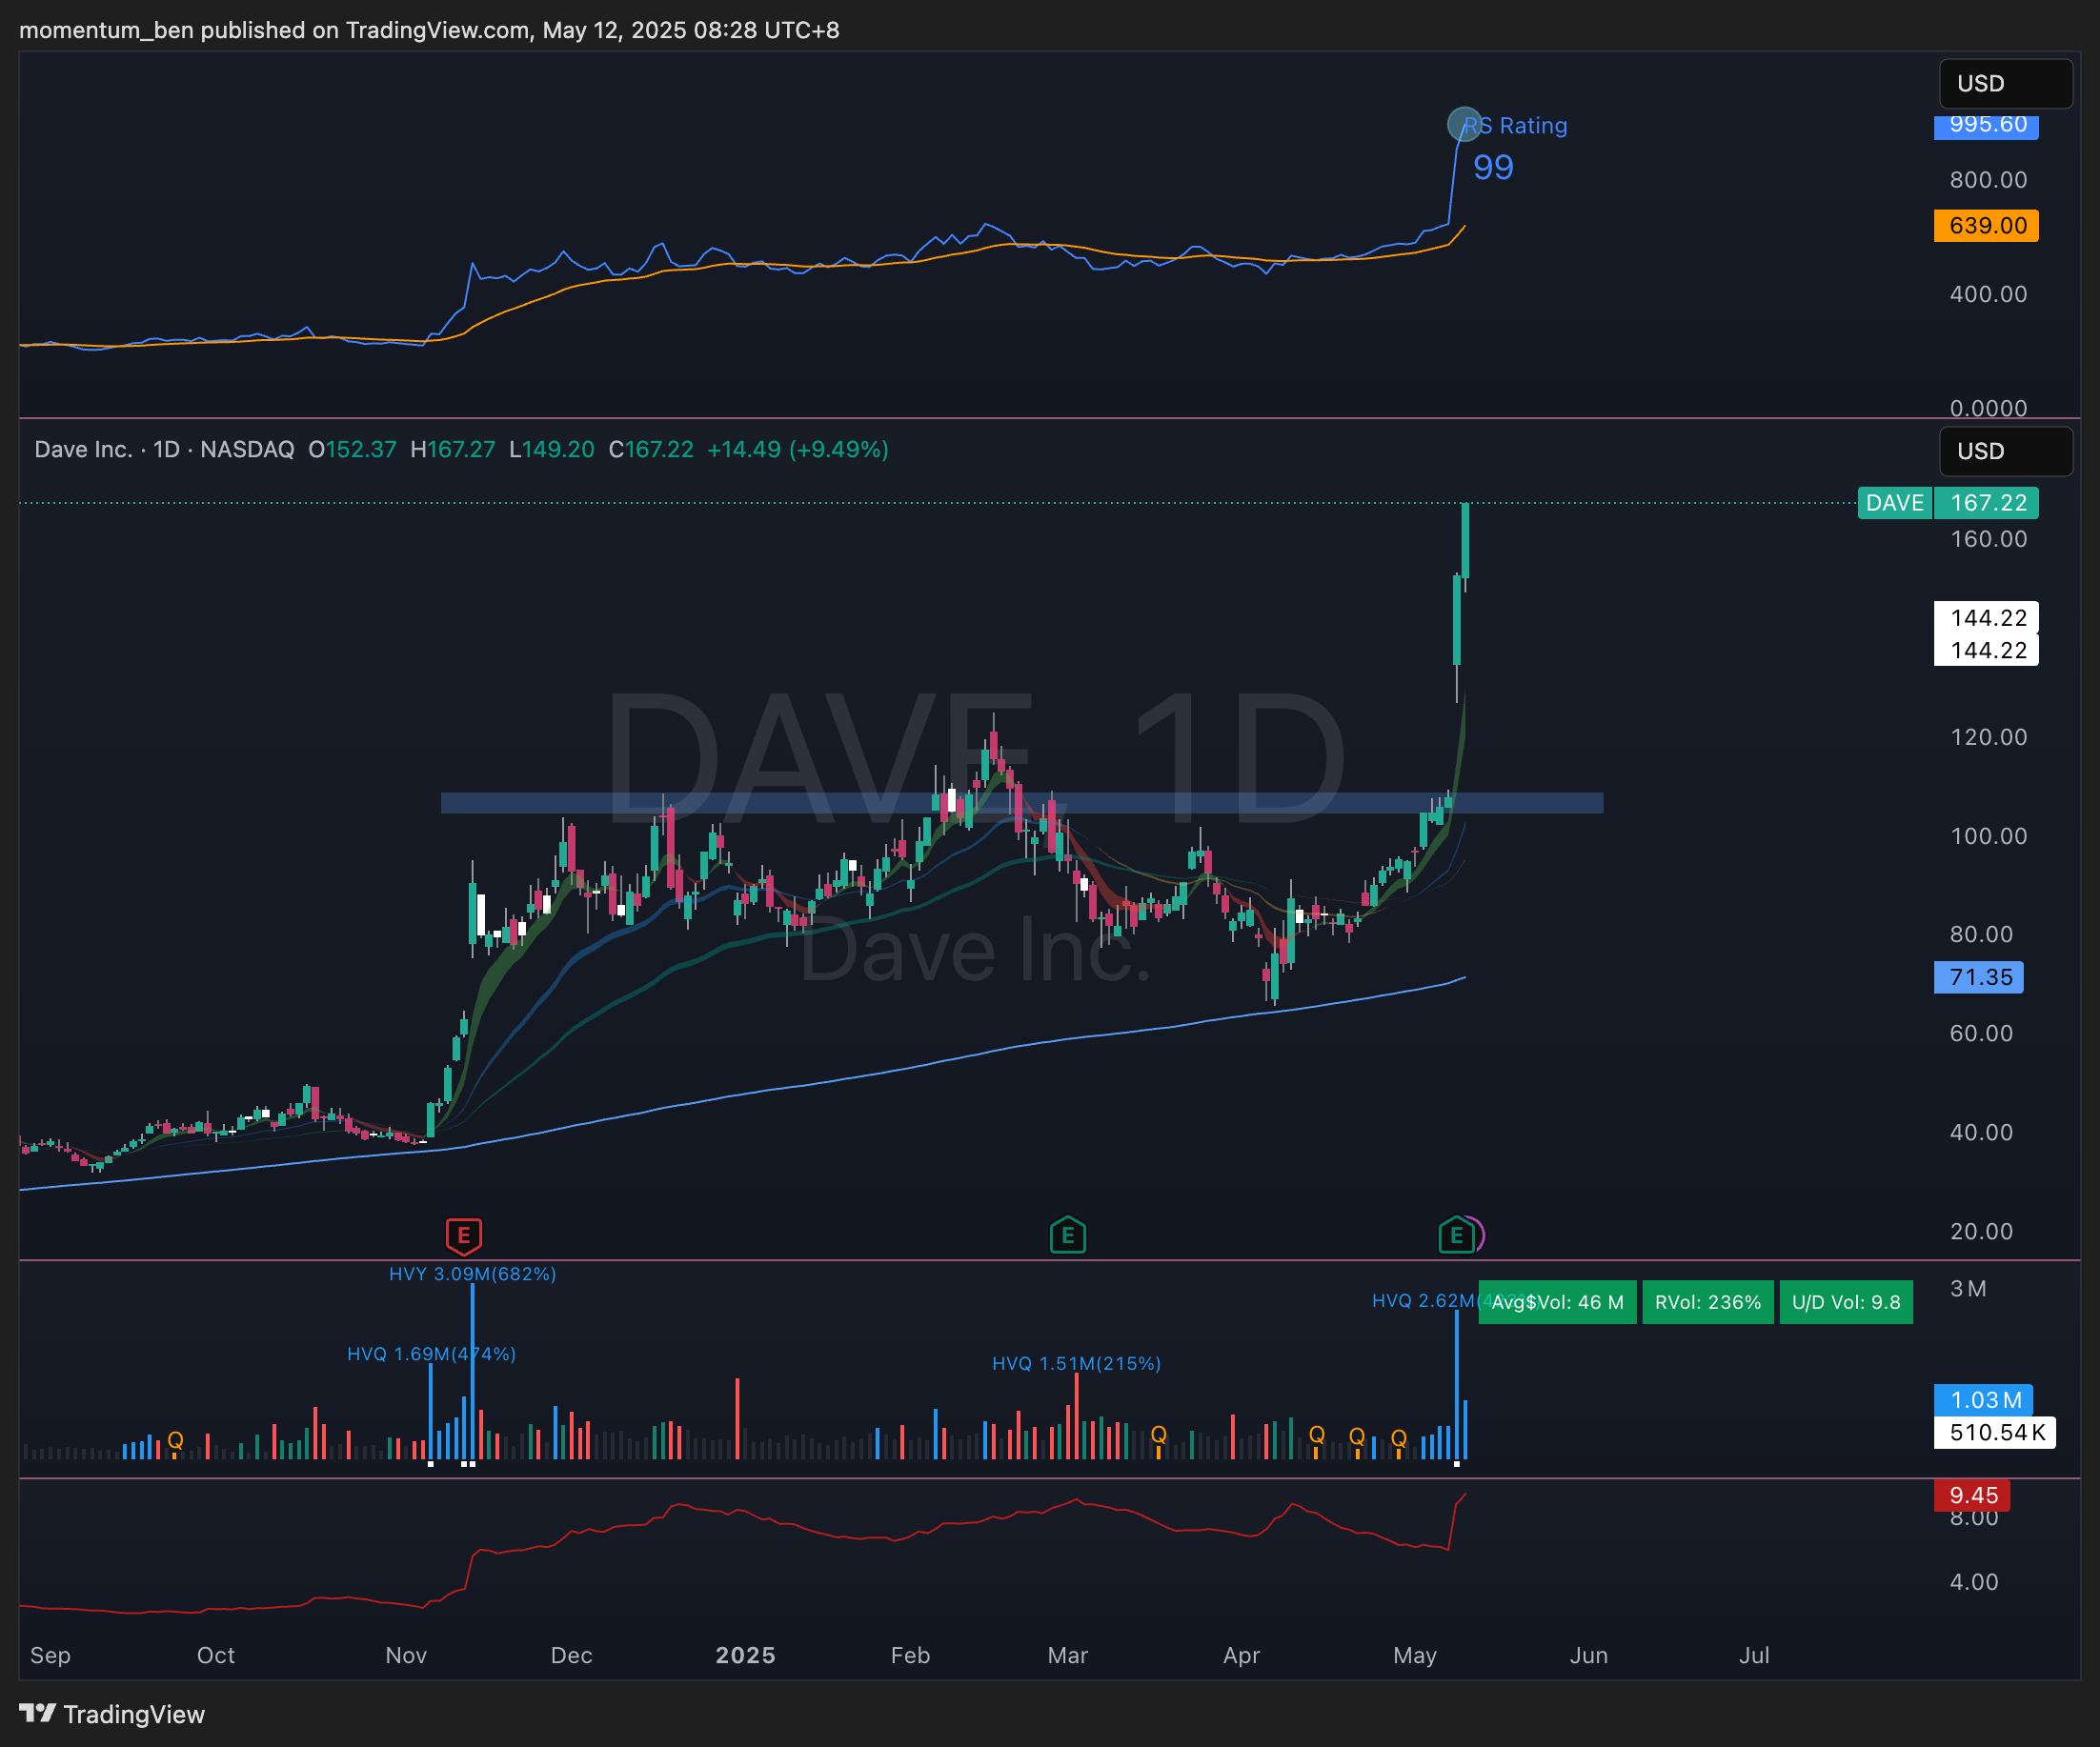Click the 2025 label on time axis
2100x1747 pixels.
pyautogui.click(x=745, y=1655)
